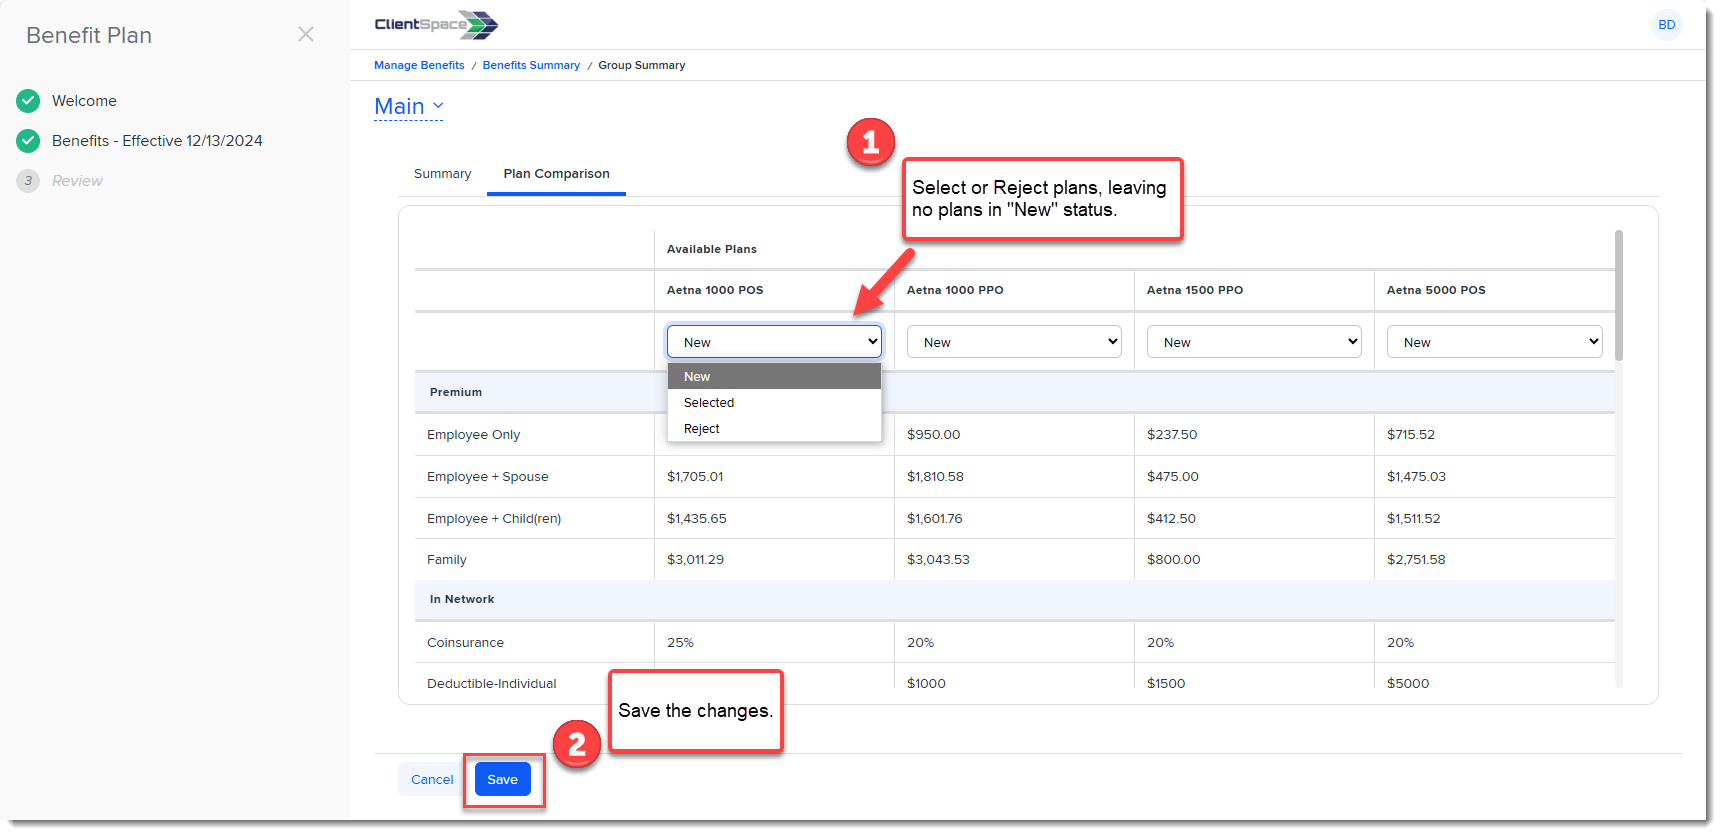Click the Aetna 1000 PPO column header
Viewport: 1721px width, 835px height.
point(955,290)
